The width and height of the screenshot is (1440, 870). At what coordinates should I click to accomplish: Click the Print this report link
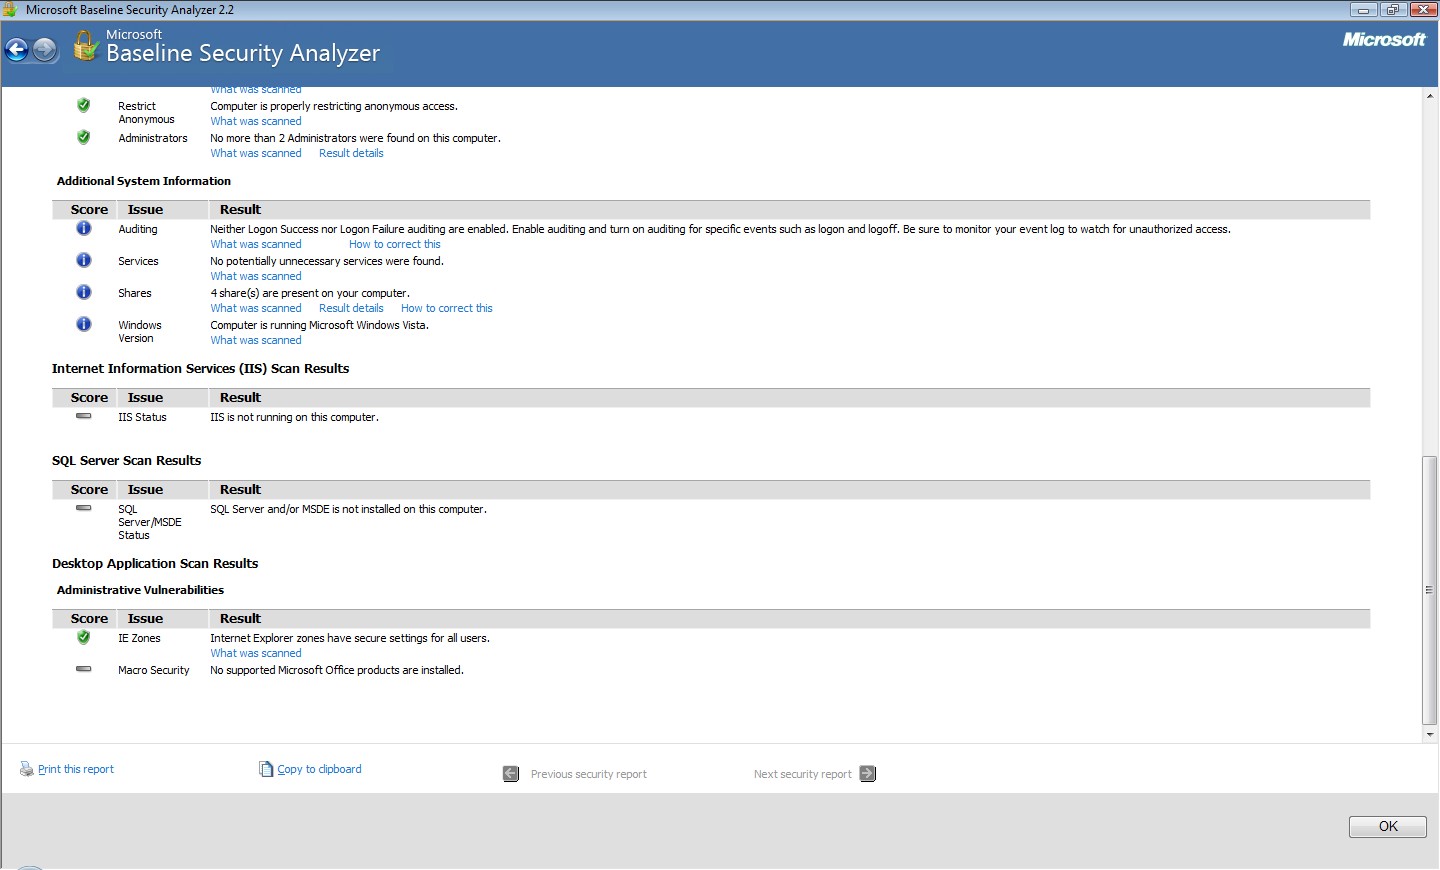76,769
